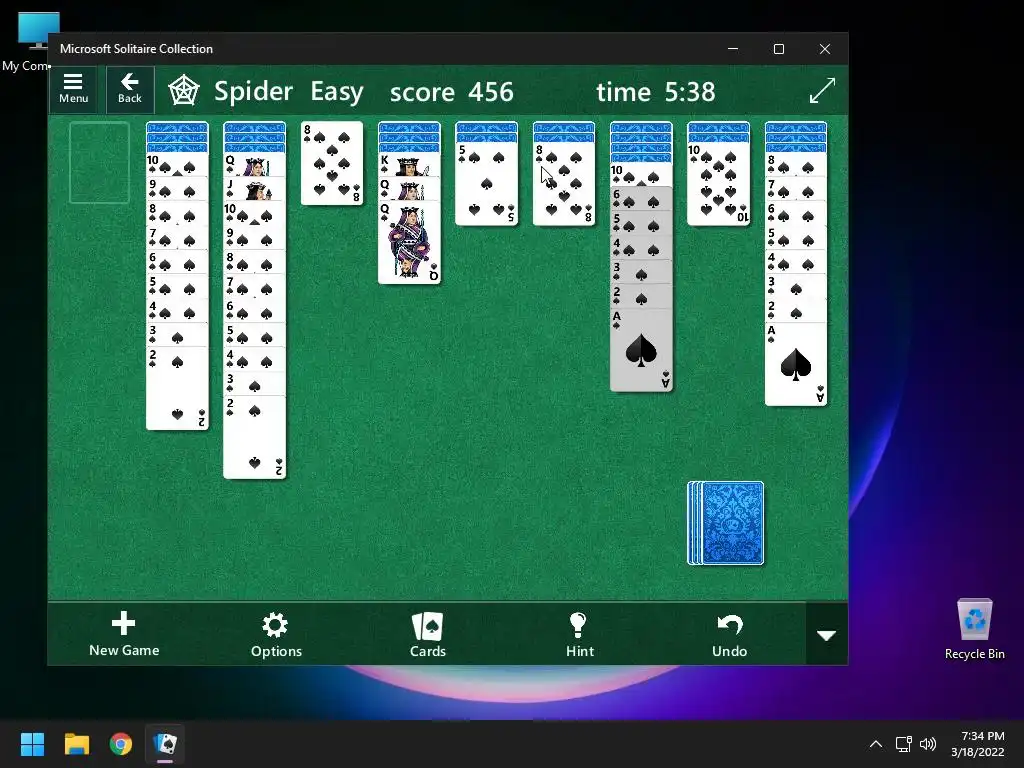1024x768 pixels.
Task: Minimize the Solitaire window
Action: click(733, 49)
